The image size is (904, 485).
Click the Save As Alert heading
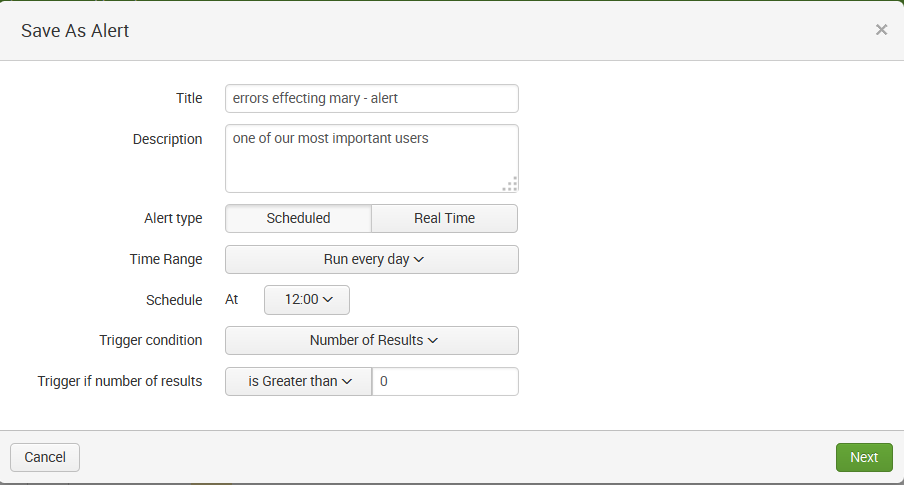point(75,31)
